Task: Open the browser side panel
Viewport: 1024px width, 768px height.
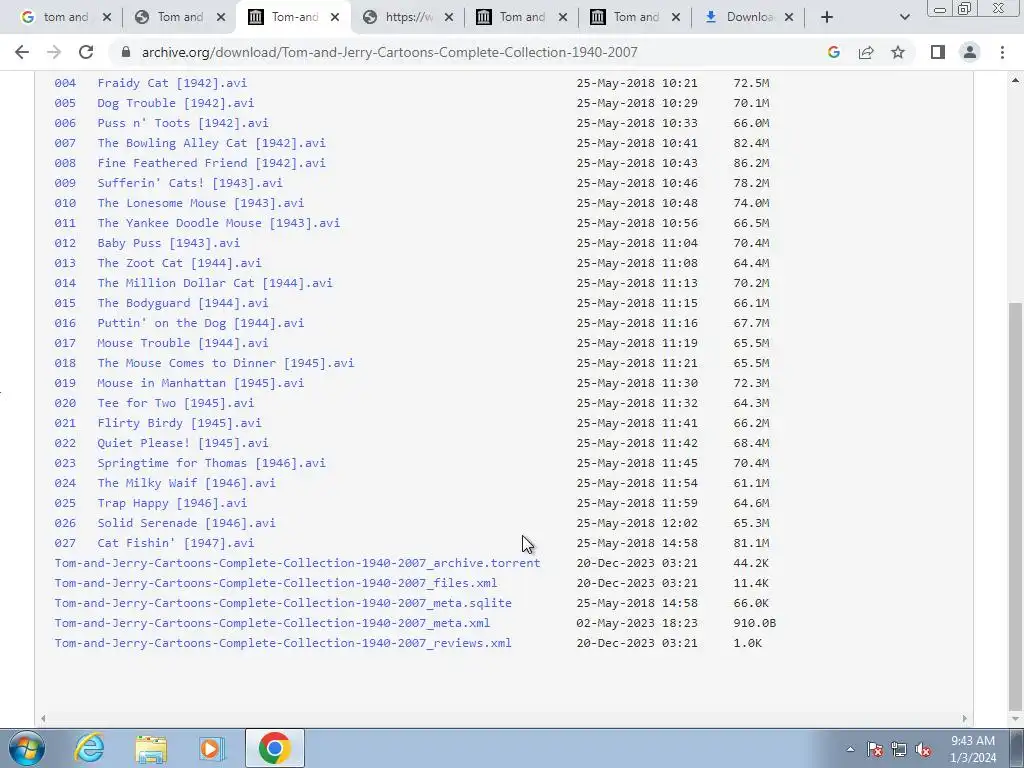Action: pyautogui.click(x=938, y=52)
